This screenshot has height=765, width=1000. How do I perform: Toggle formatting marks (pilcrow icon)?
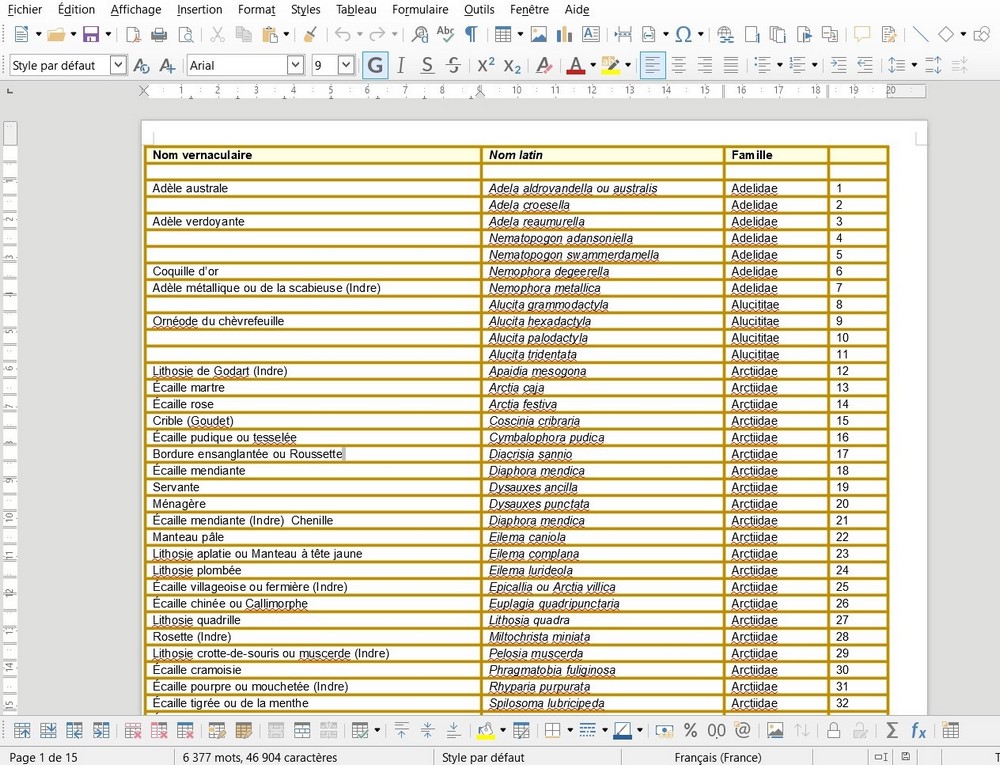(471, 34)
